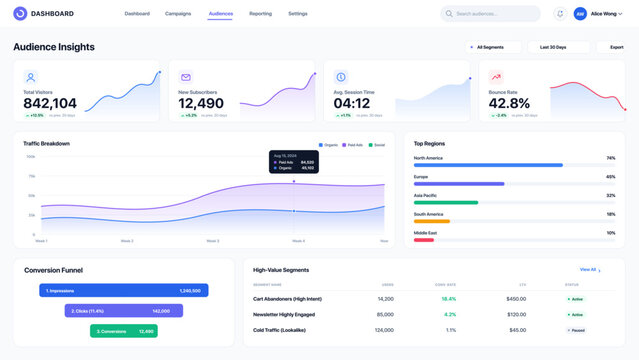
Task: Click the AW user avatar
Action: tap(580, 14)
